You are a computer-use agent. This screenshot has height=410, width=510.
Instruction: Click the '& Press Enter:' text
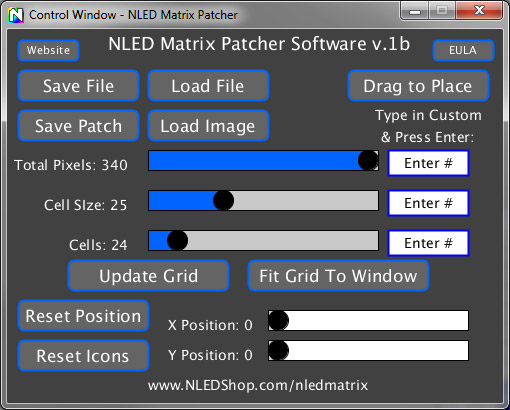coord(428,137)
